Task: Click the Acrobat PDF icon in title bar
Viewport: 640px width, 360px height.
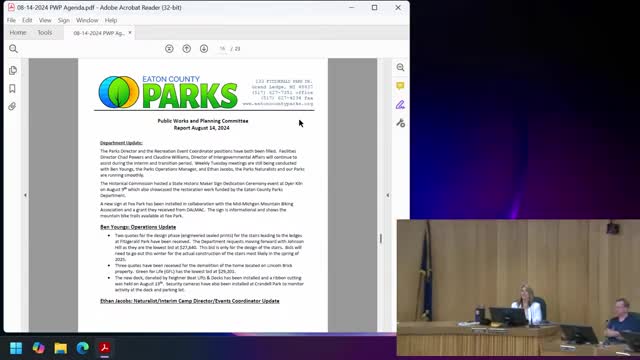Action: point(11,7)
